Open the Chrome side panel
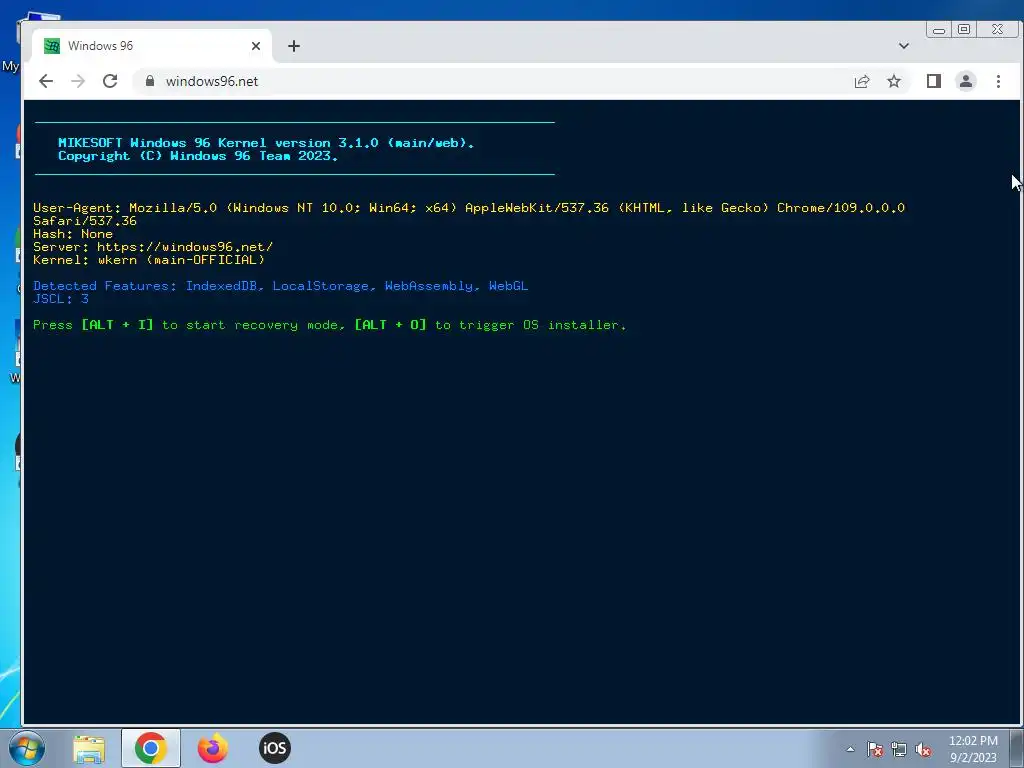The width and height of the screenshot is (1024, 768). click(x=933, y=81)
